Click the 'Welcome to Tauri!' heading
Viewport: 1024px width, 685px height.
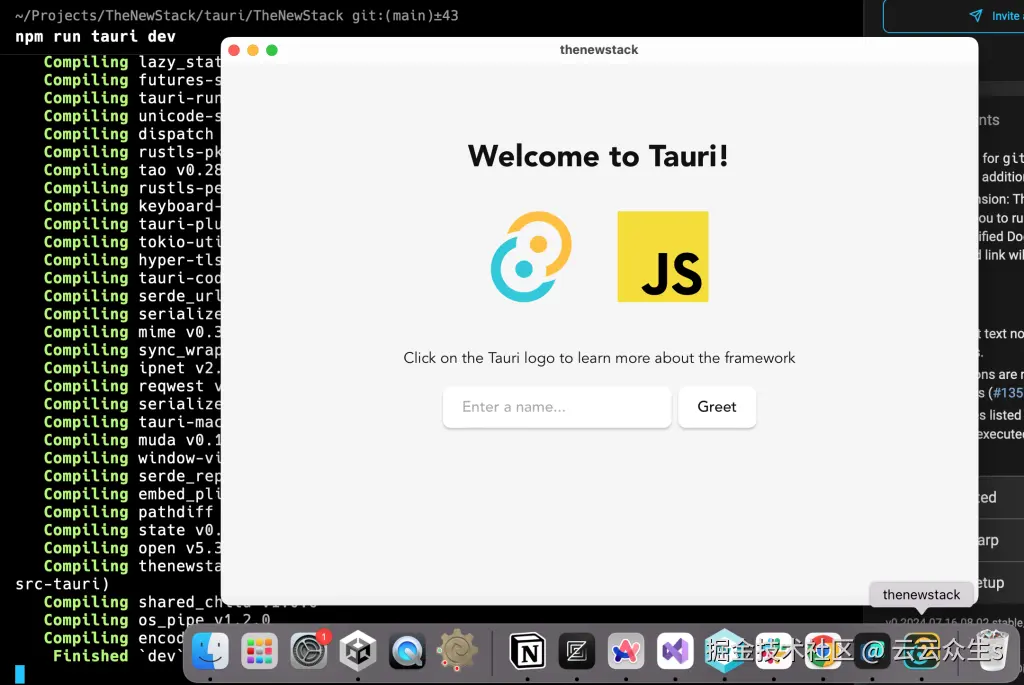598,156
